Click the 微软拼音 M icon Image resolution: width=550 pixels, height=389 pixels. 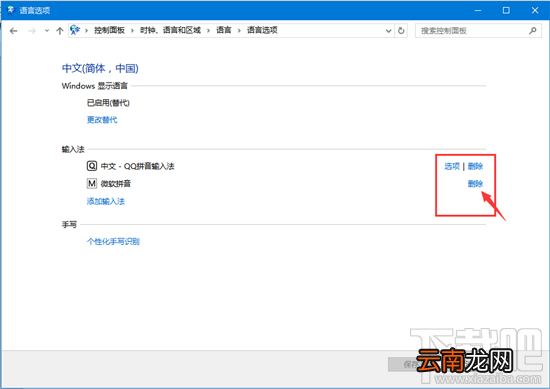(92, 183)
